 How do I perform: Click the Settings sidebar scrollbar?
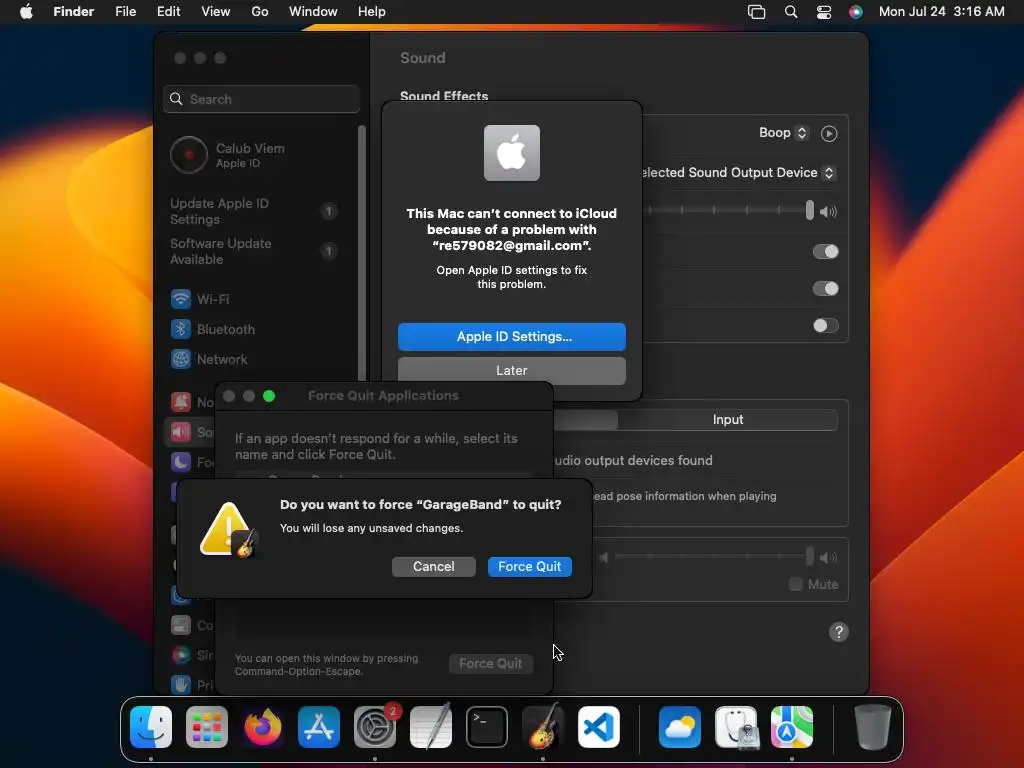coord(362,255)
